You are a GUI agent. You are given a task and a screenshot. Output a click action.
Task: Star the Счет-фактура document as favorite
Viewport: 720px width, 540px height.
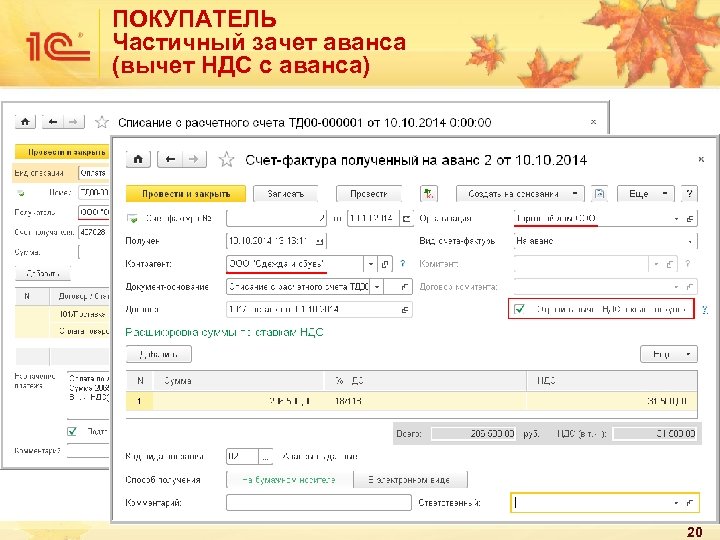pos(226,160)
